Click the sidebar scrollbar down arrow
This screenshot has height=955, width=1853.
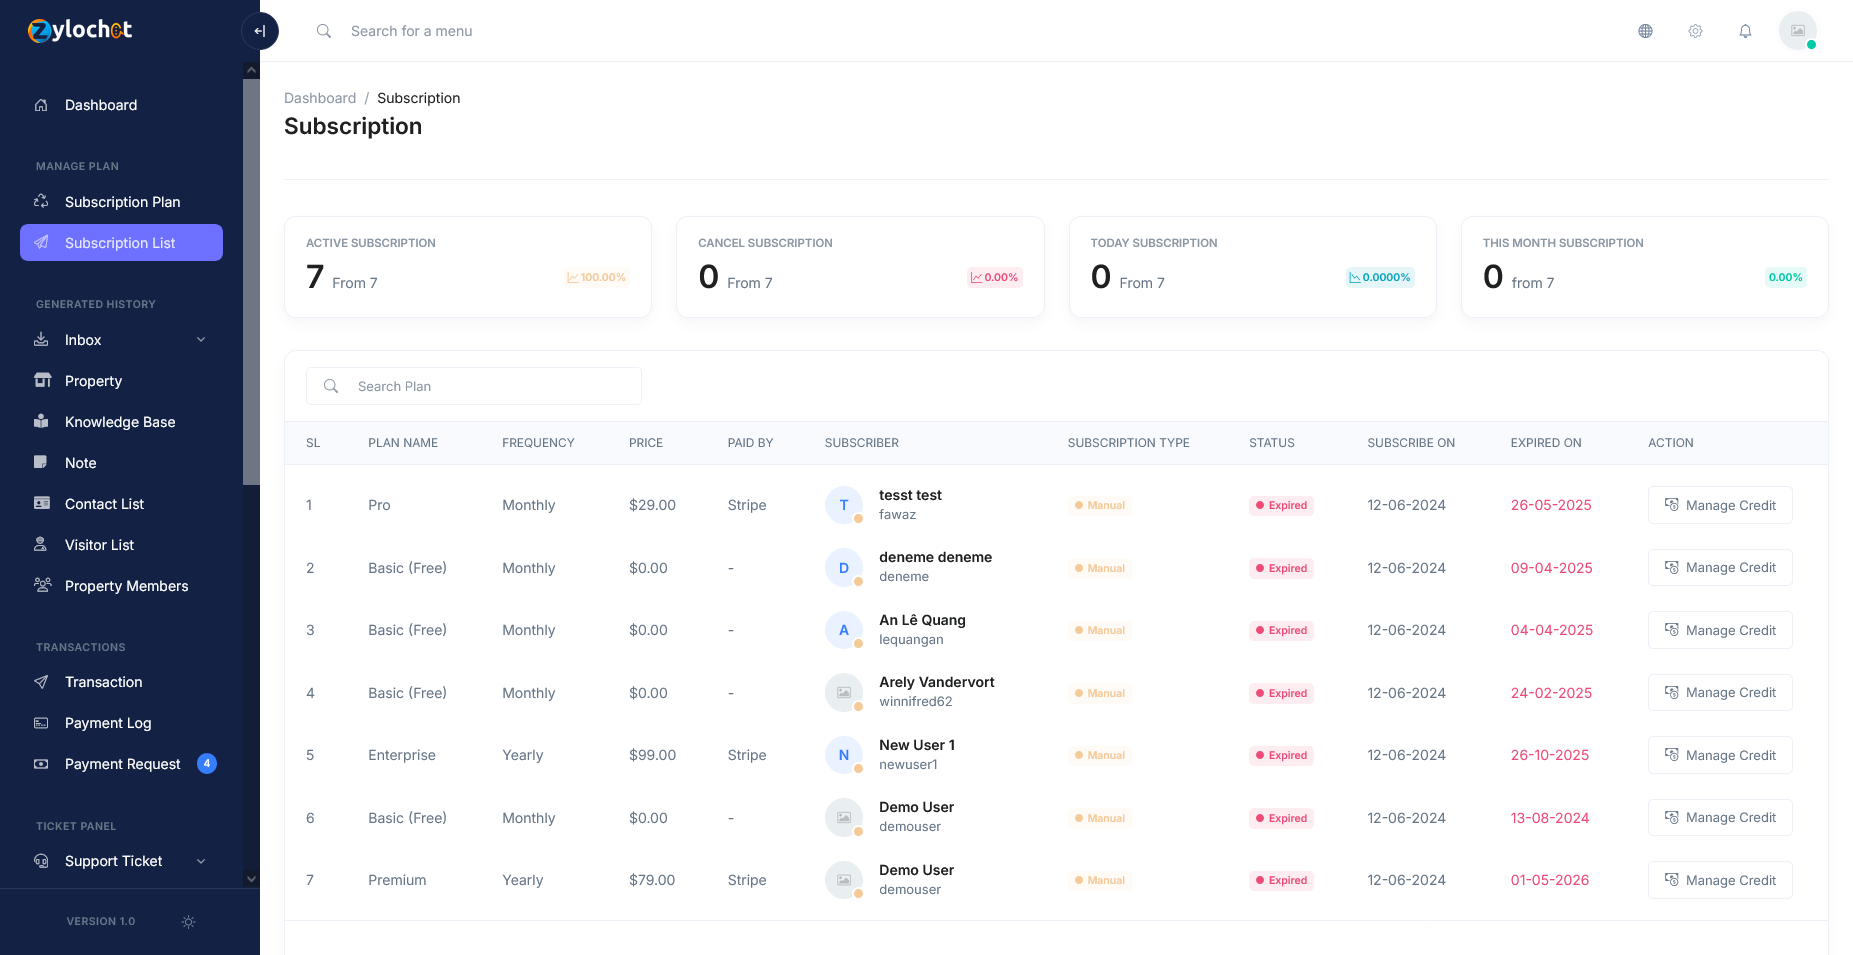251,879
